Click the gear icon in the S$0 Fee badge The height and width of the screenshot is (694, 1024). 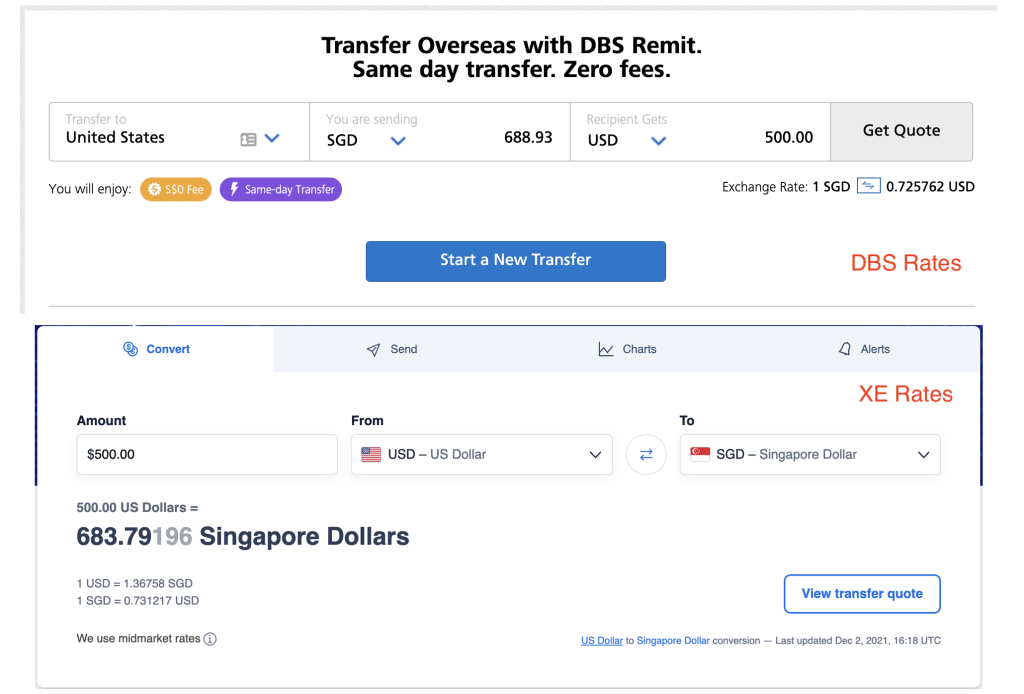tap(154, 189)
